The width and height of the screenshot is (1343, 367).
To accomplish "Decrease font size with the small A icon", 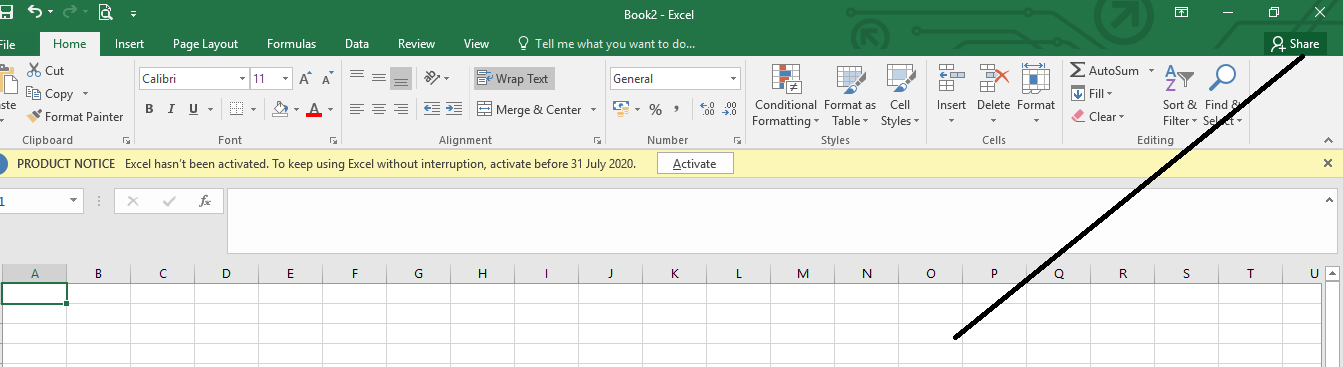I will click(x=328, y=78).
